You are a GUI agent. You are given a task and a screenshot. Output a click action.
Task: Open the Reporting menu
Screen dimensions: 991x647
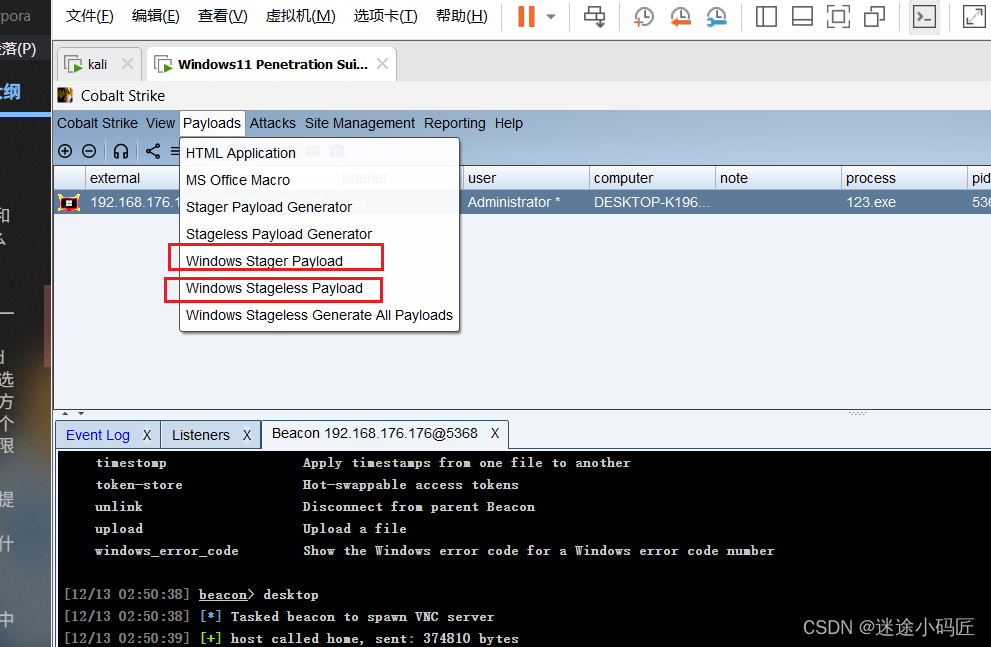point(454,123)
